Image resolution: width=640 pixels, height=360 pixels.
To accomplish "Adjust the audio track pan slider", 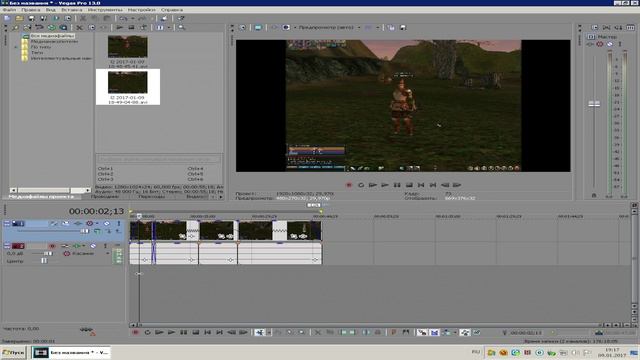I will click(44, 261).
